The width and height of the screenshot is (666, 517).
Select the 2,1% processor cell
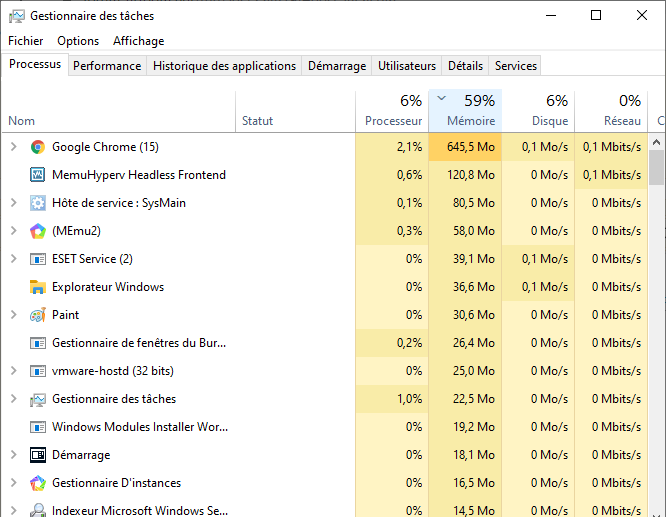(392, 147)
